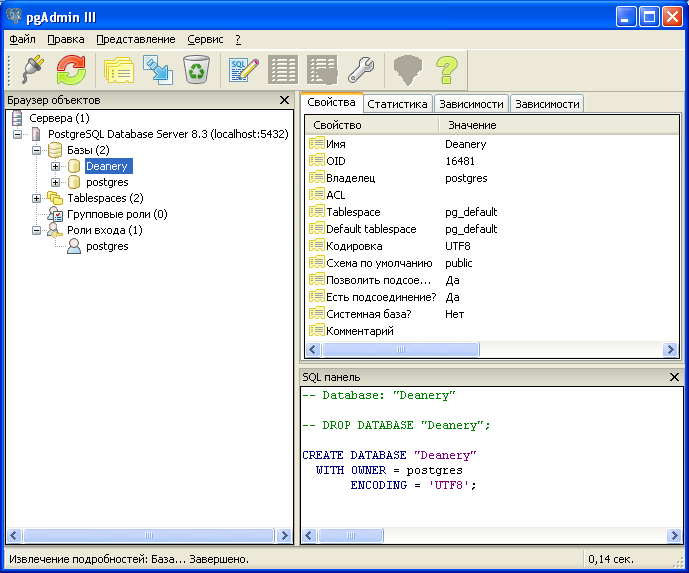This screenshot has height=573, width=689.
Task: Click the Схема по умолчанию value public
Action: coord(458,263)
